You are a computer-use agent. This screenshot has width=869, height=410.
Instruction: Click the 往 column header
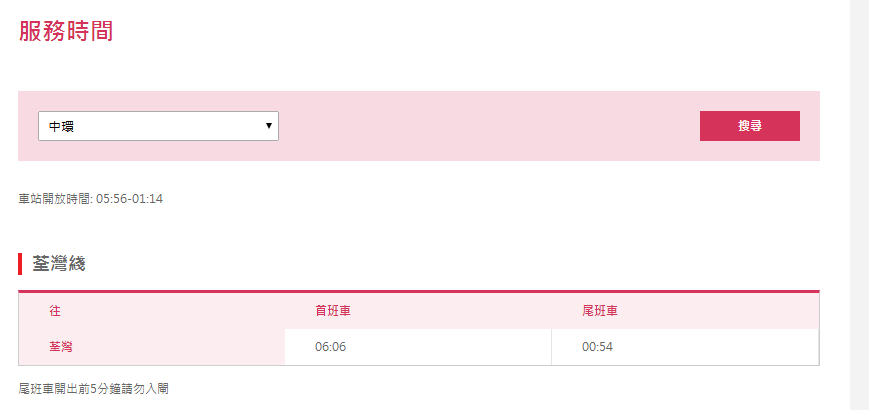point(55,311)
